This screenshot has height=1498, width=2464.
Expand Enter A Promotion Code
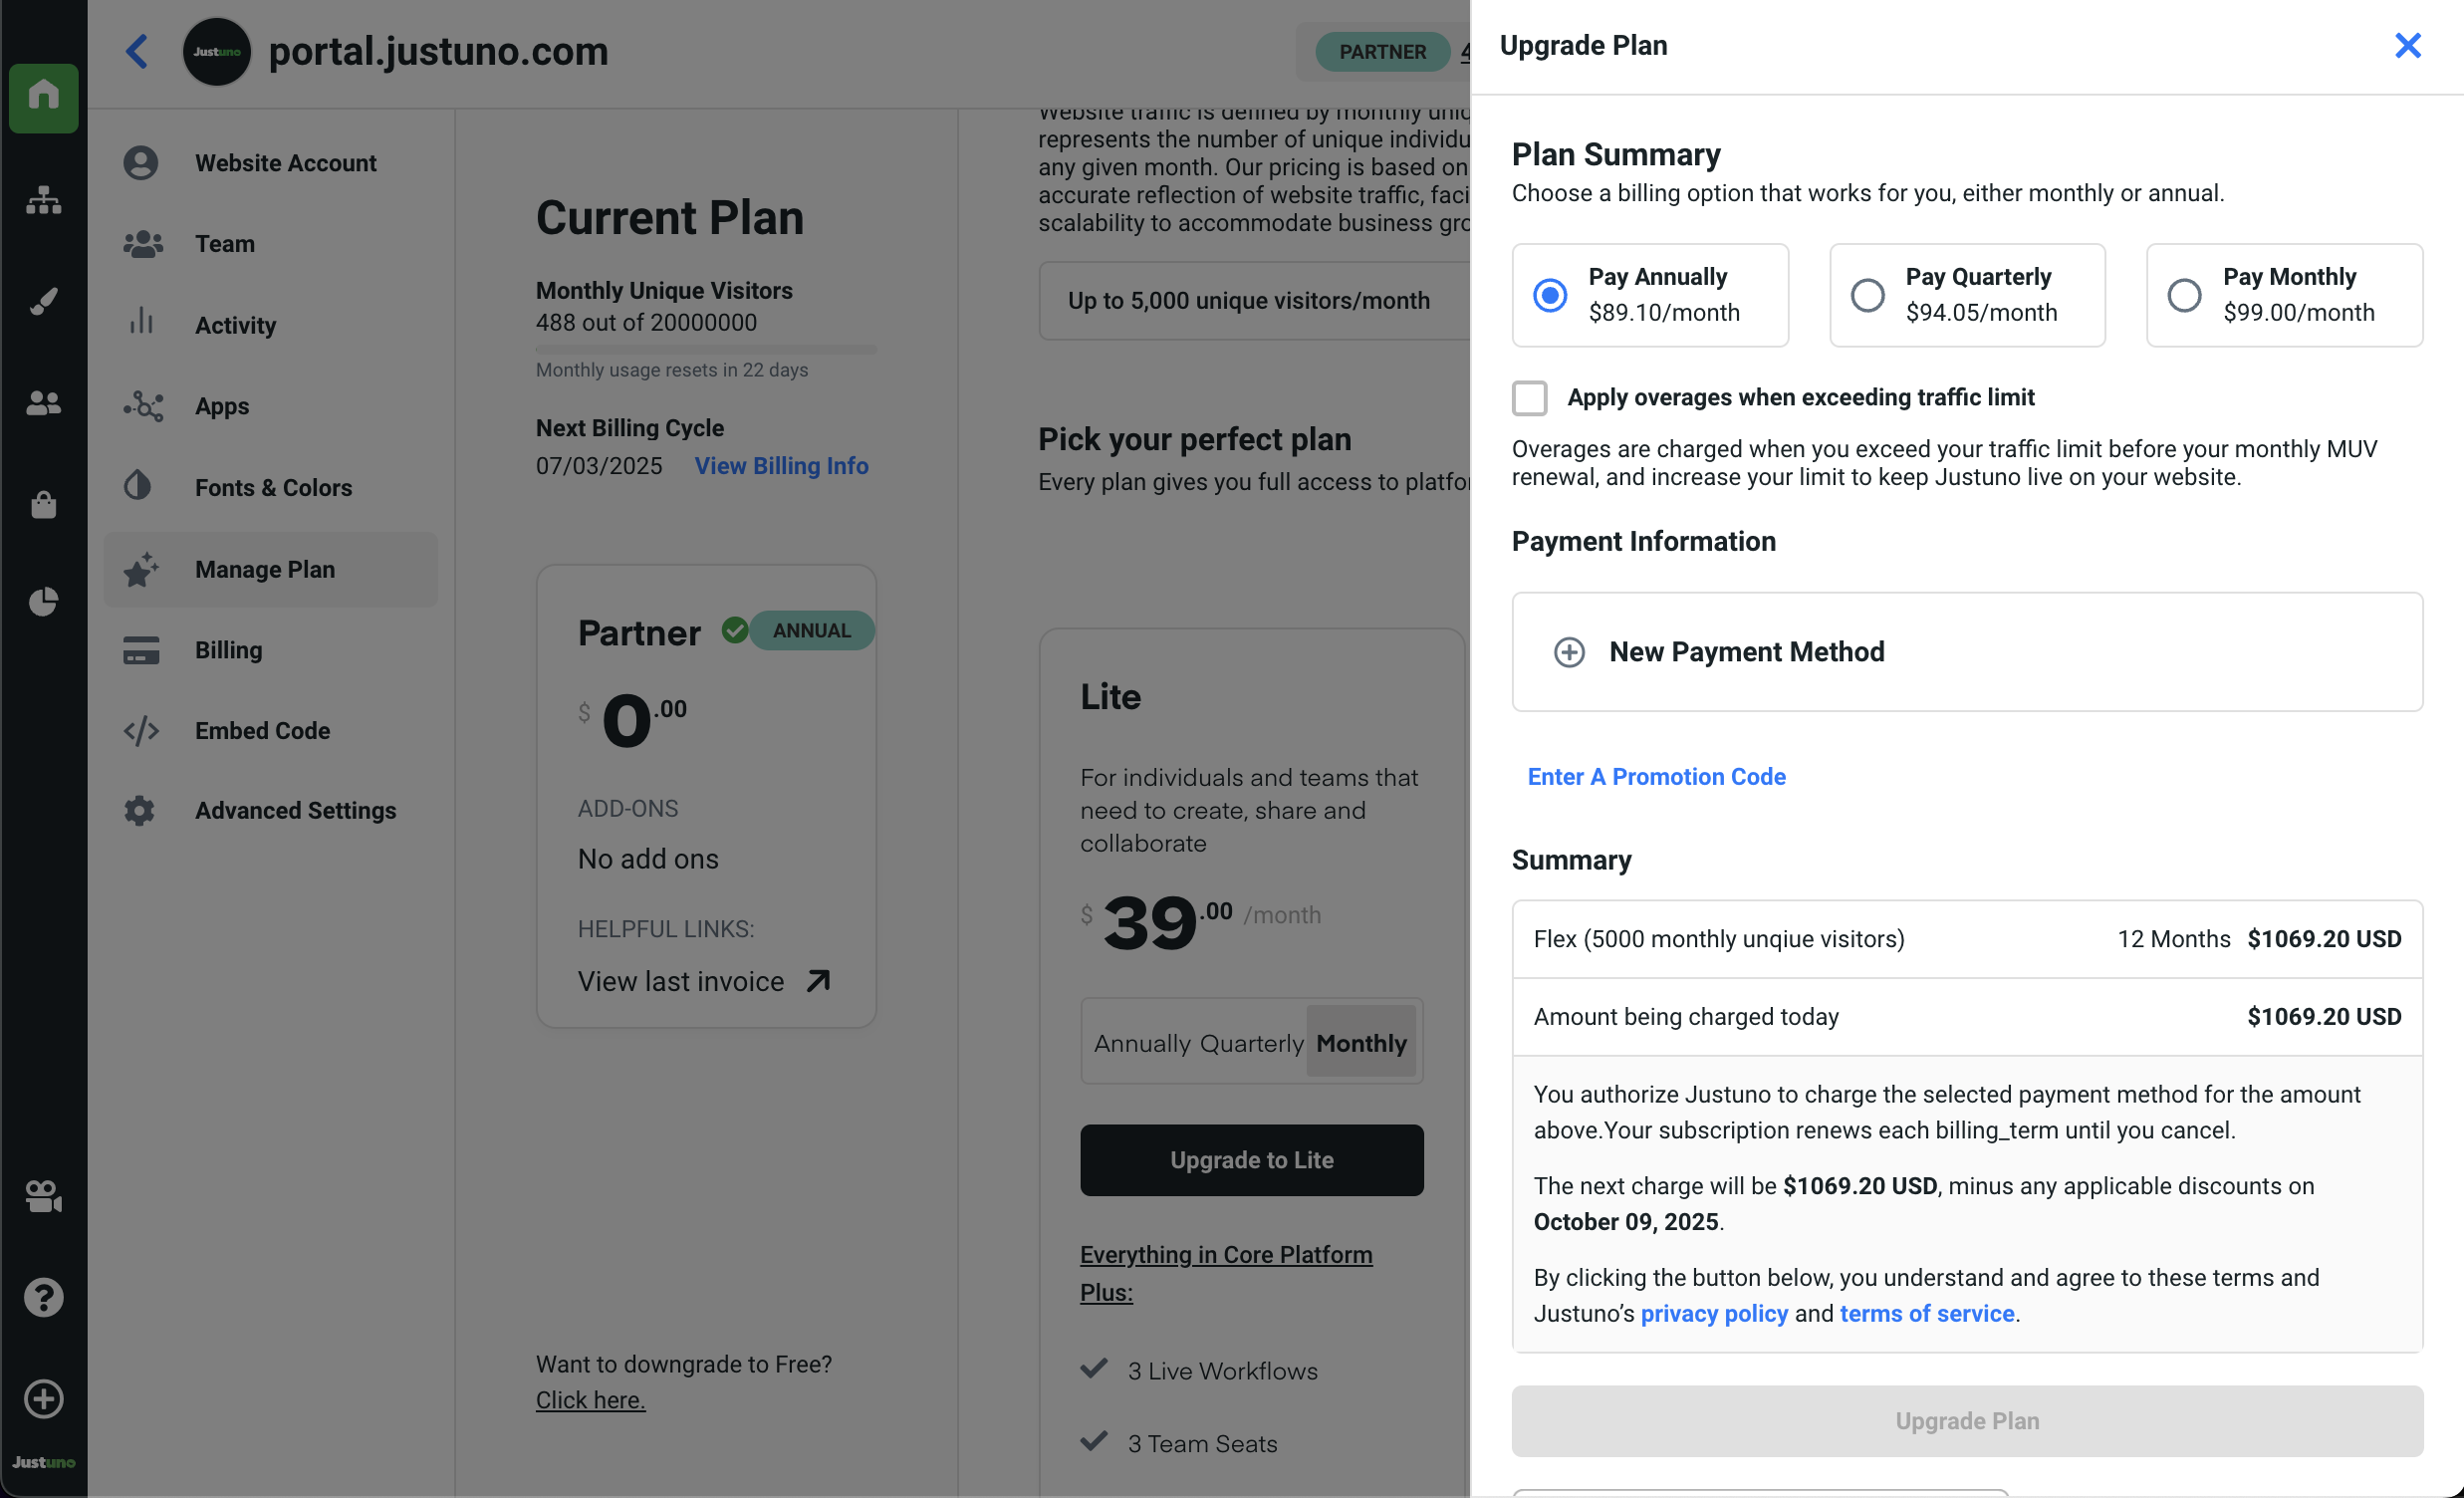pos(1656,777)
